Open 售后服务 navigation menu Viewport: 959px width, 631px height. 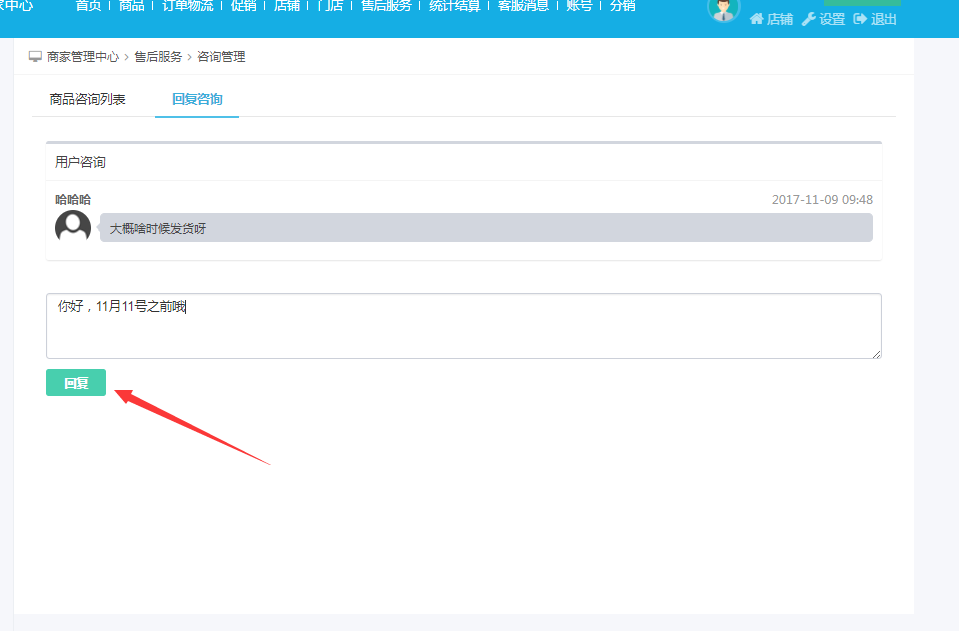tap(386, 5)
